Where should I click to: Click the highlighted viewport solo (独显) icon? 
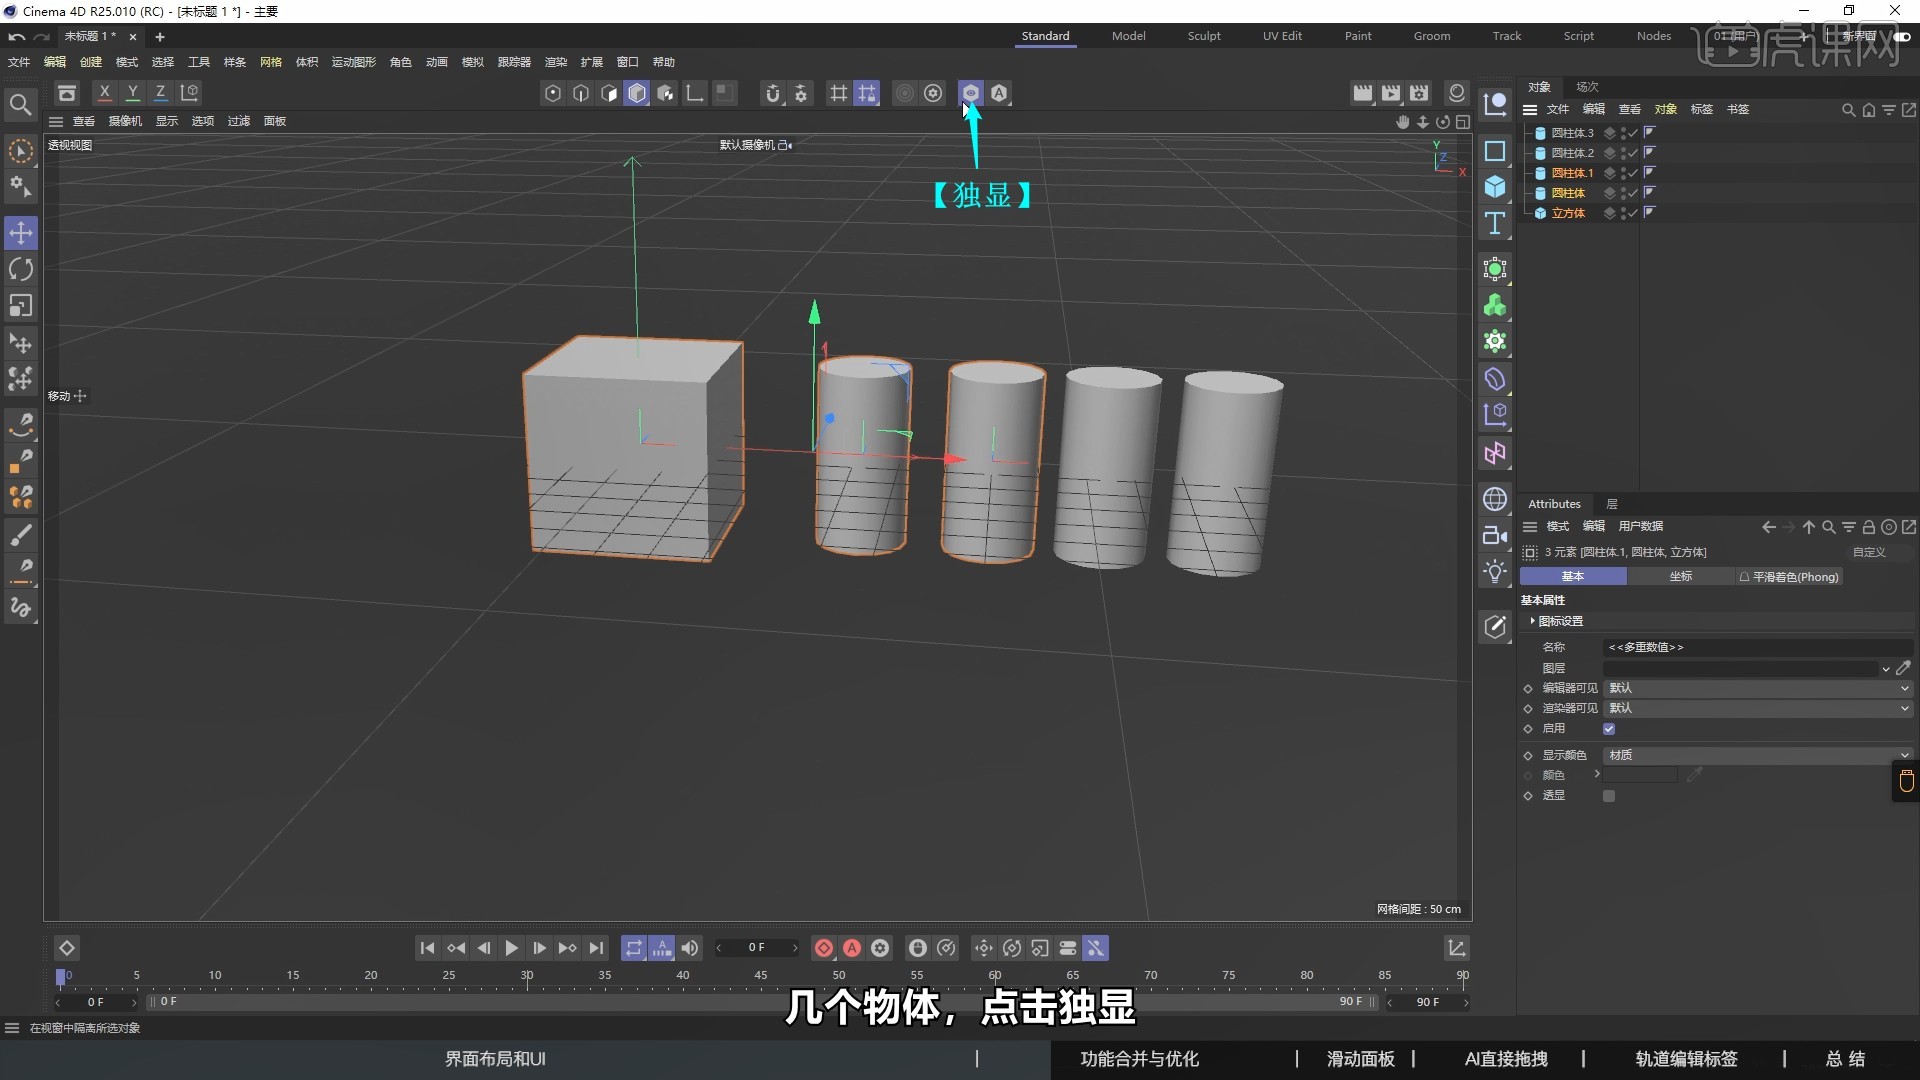click(969, 93)
